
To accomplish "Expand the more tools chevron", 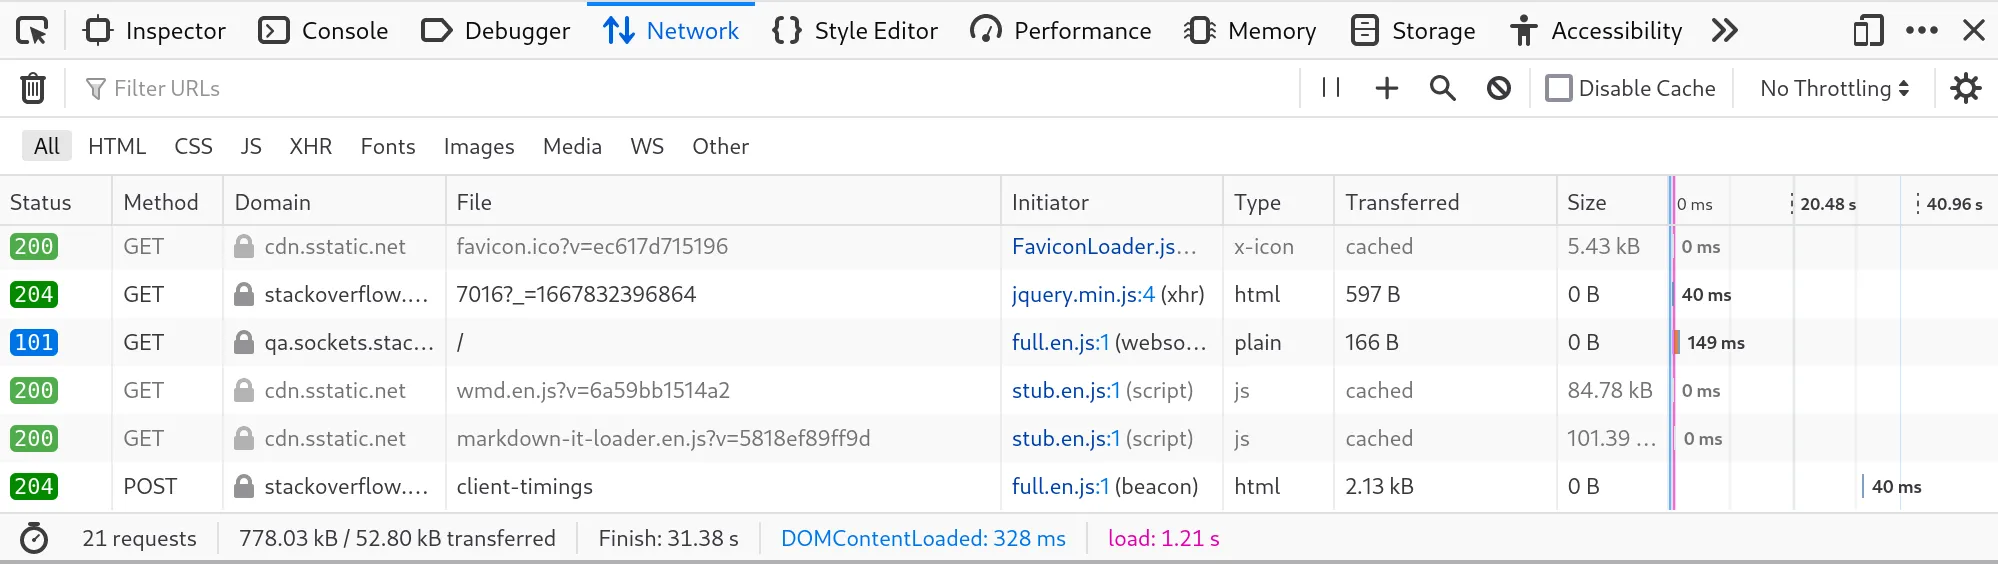I will click(1724, 31).
